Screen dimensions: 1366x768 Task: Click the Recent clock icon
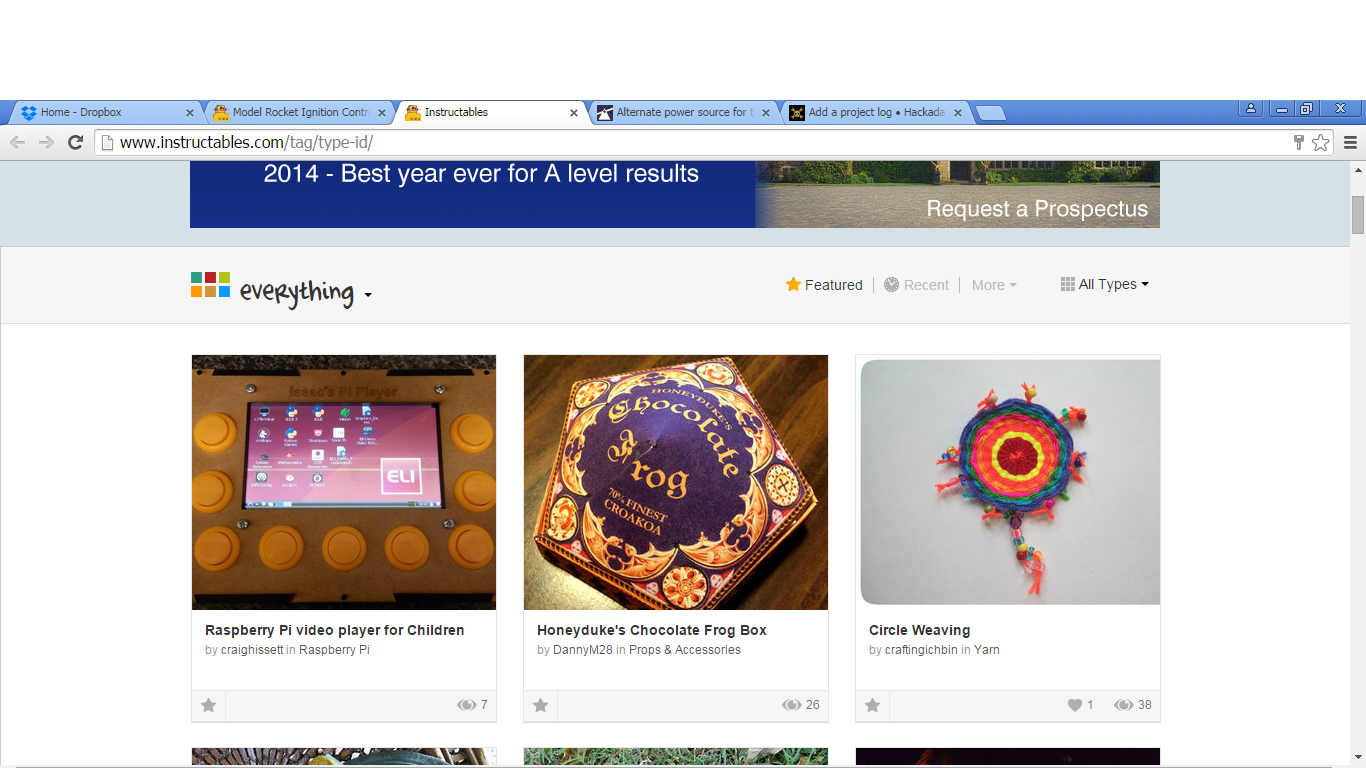892,284
